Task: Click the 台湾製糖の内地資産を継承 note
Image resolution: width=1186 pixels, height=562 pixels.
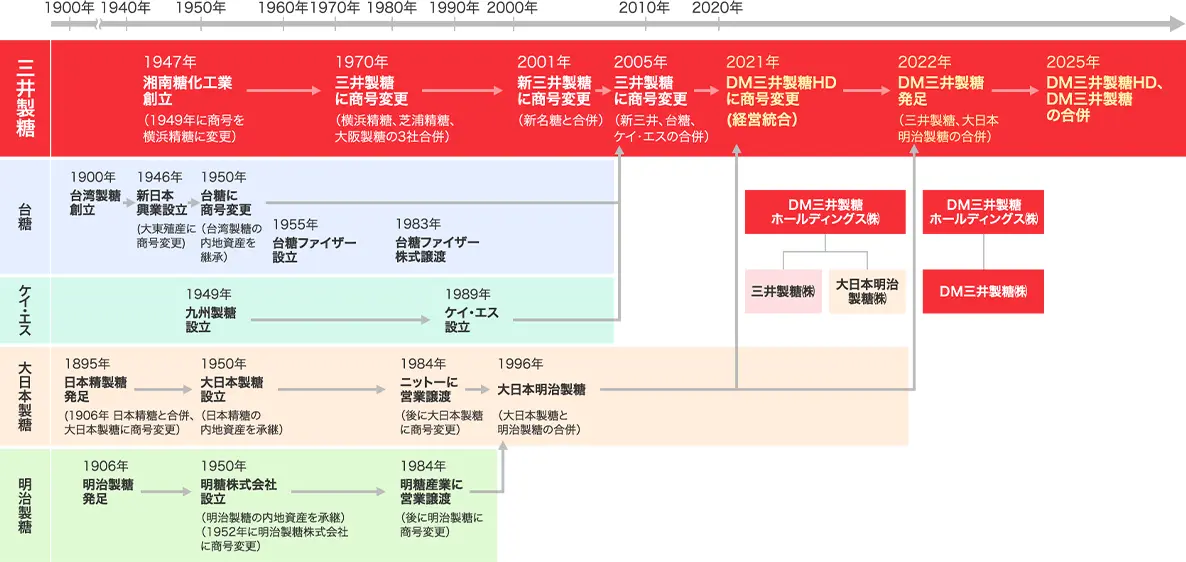Action: [x=231, y=242]
